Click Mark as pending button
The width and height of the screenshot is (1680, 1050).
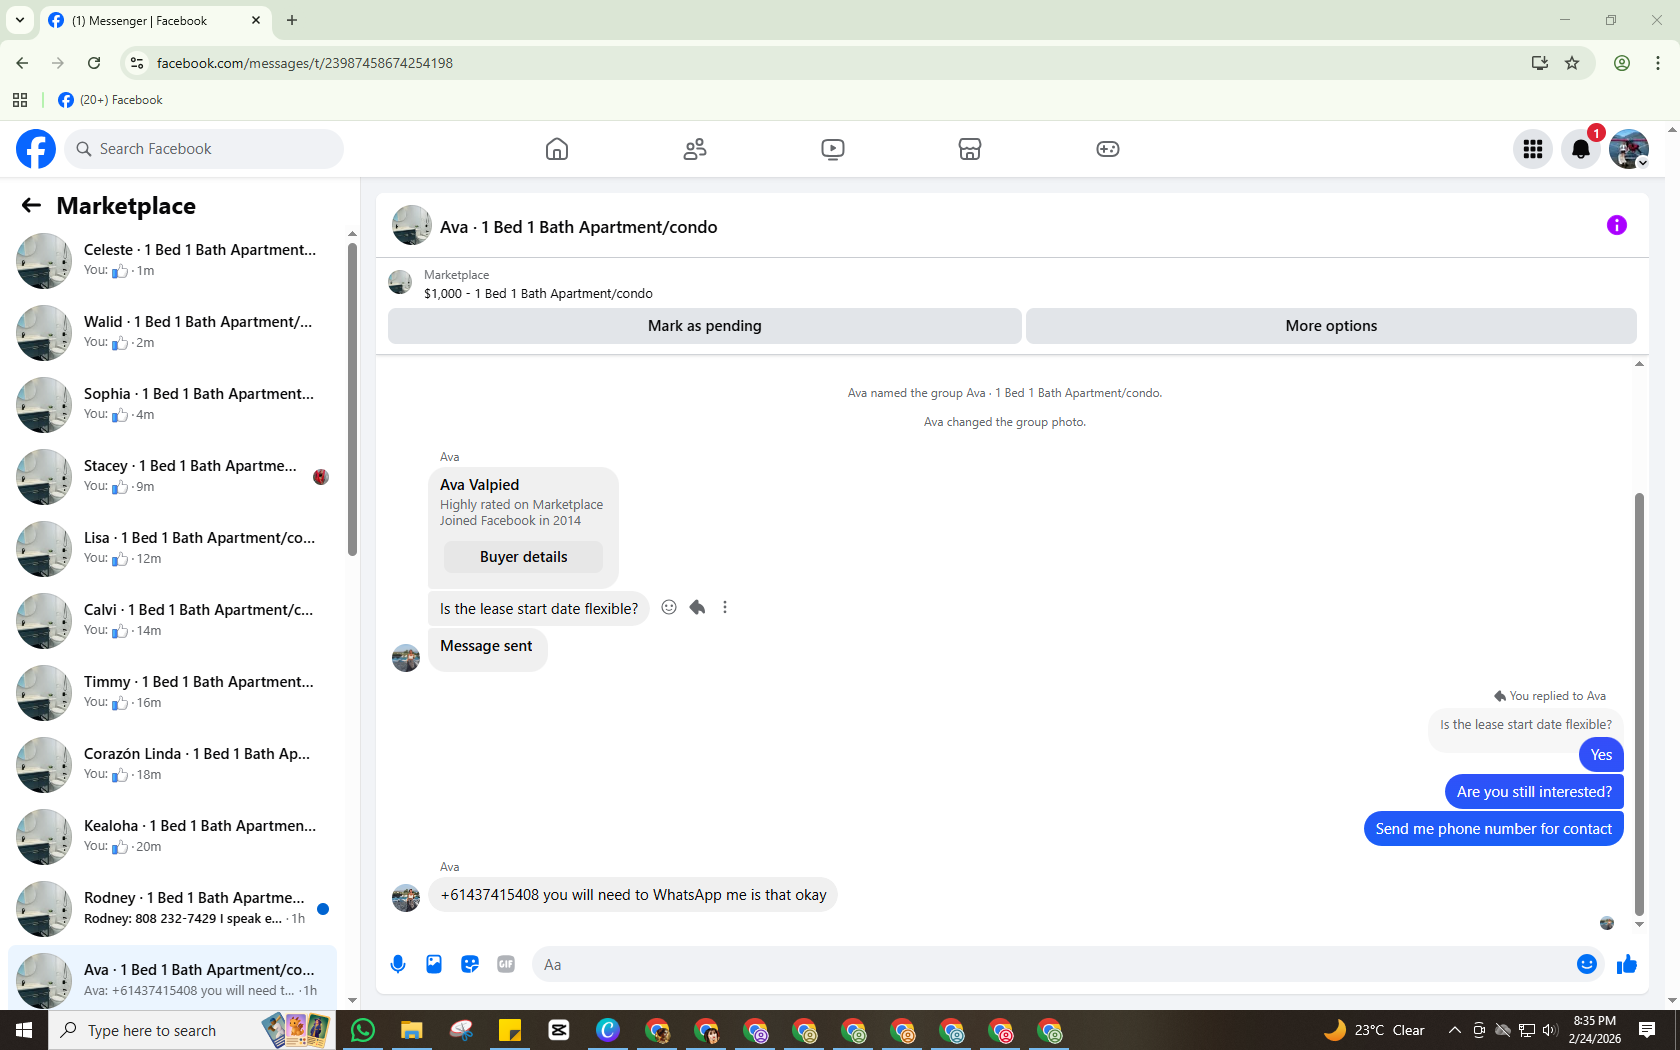point(705,326)
